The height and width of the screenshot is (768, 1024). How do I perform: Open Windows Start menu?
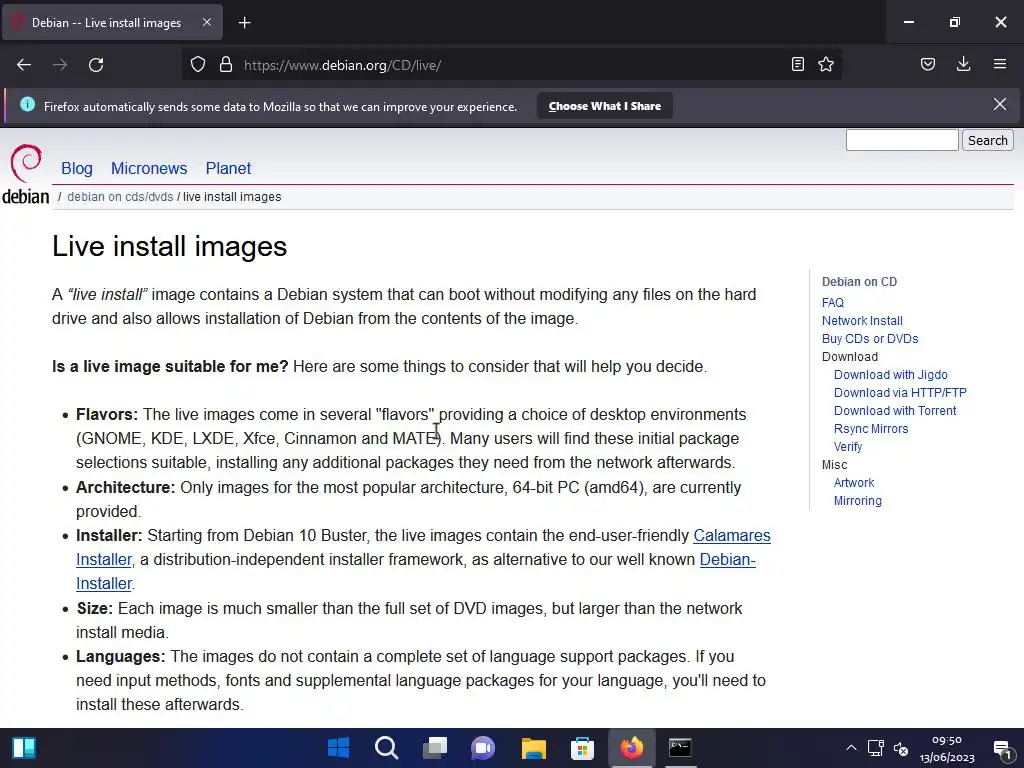click(338, 748)
